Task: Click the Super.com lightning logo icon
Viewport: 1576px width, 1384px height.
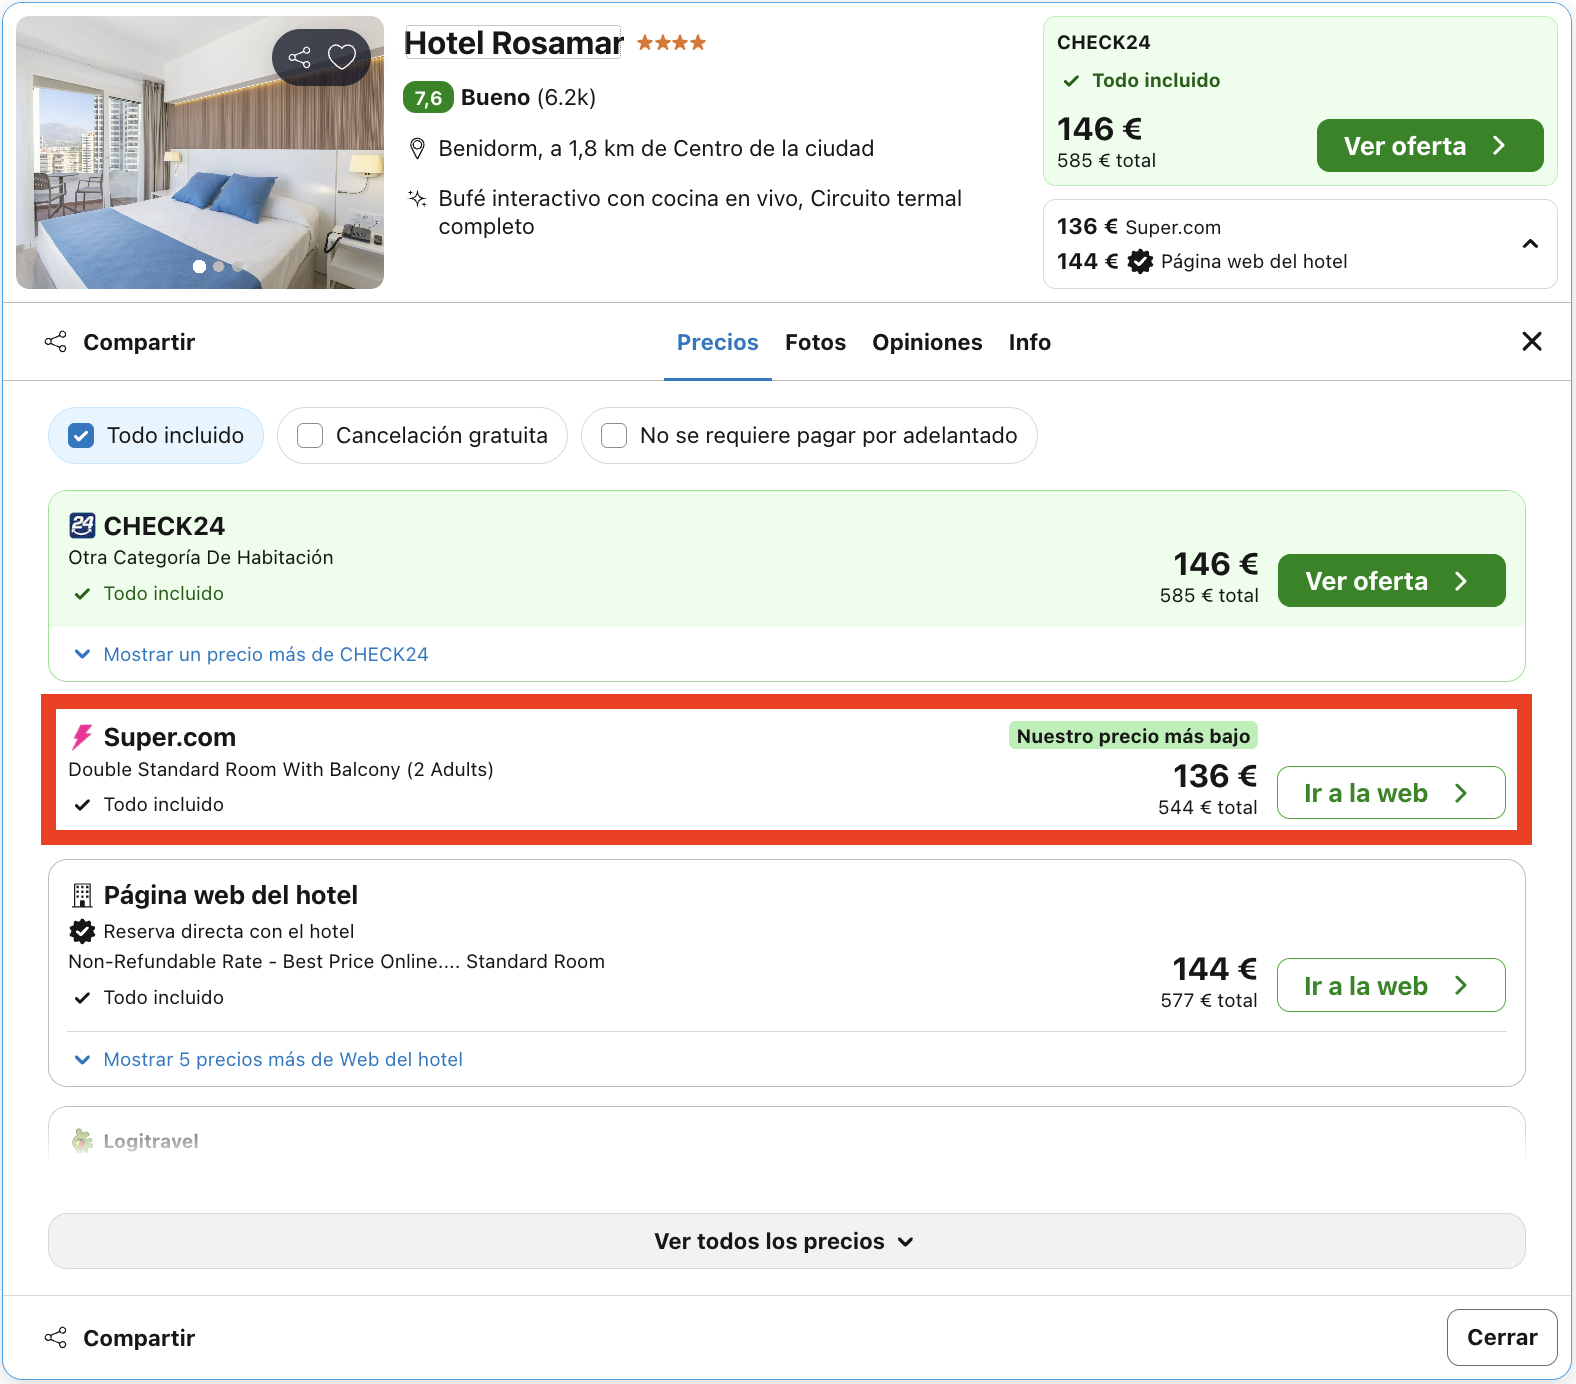Action: click(x=82, y=737)
